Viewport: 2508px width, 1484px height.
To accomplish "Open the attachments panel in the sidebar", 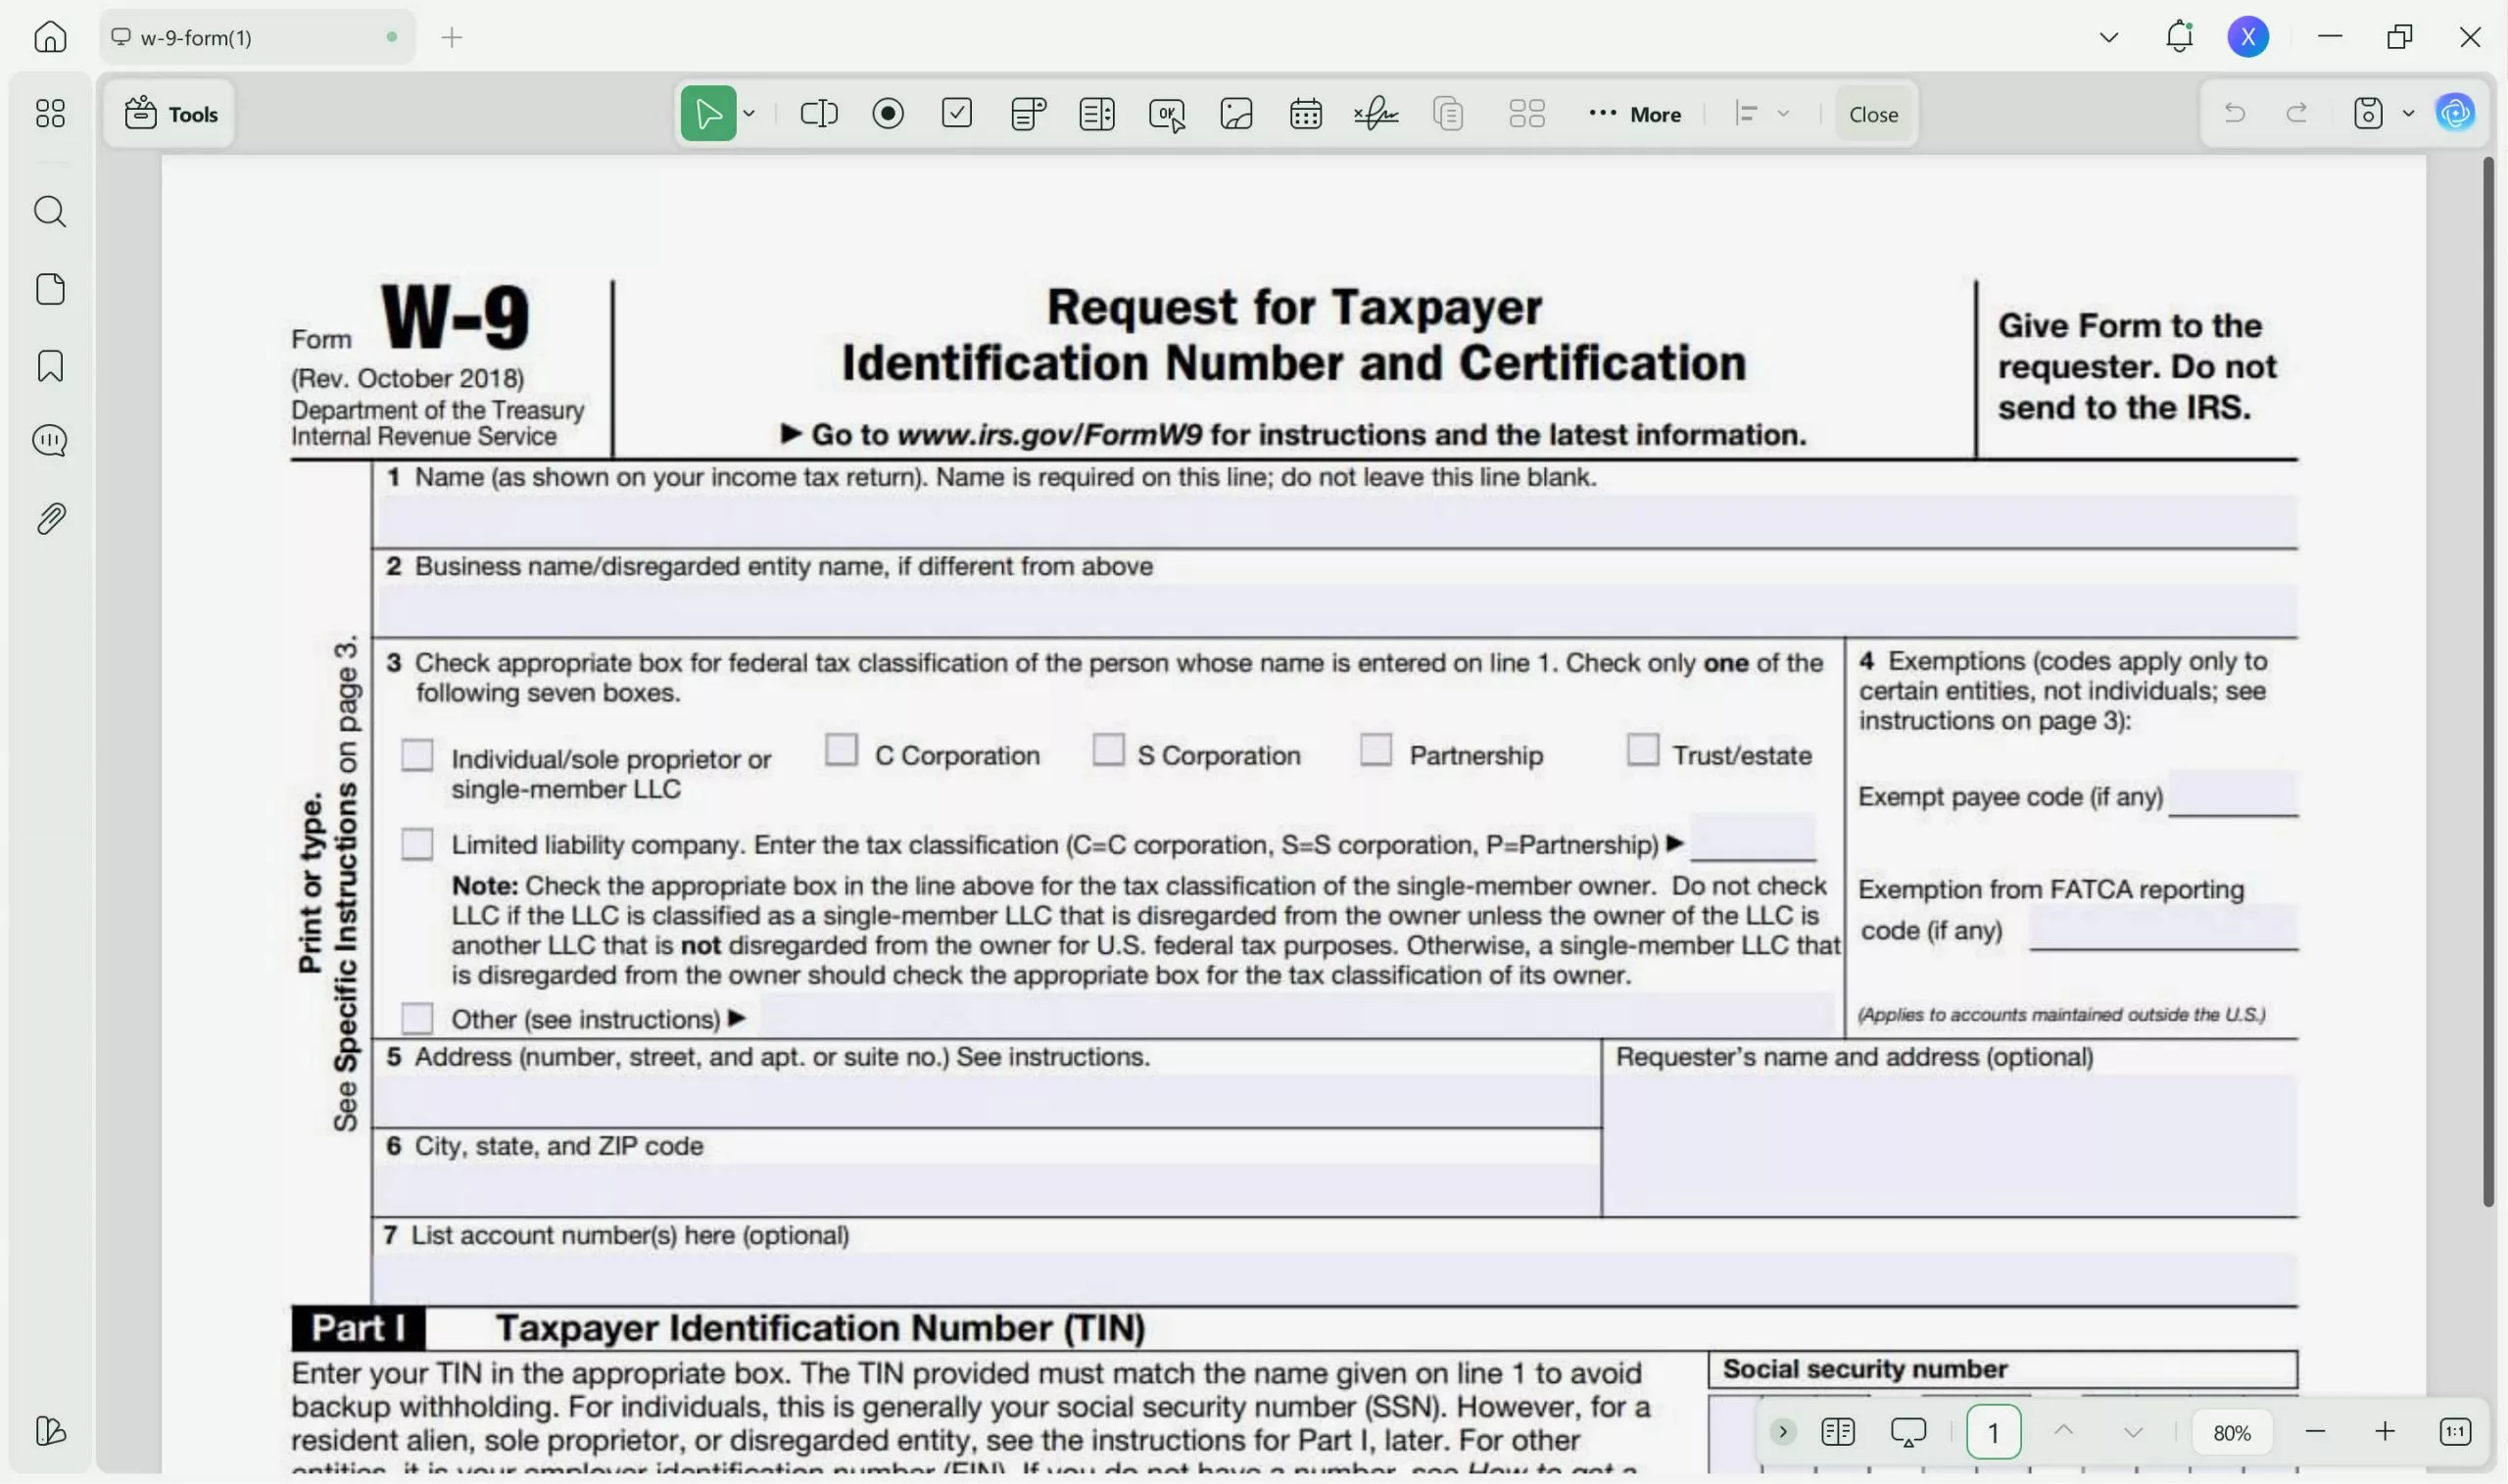I will (49, 517).
